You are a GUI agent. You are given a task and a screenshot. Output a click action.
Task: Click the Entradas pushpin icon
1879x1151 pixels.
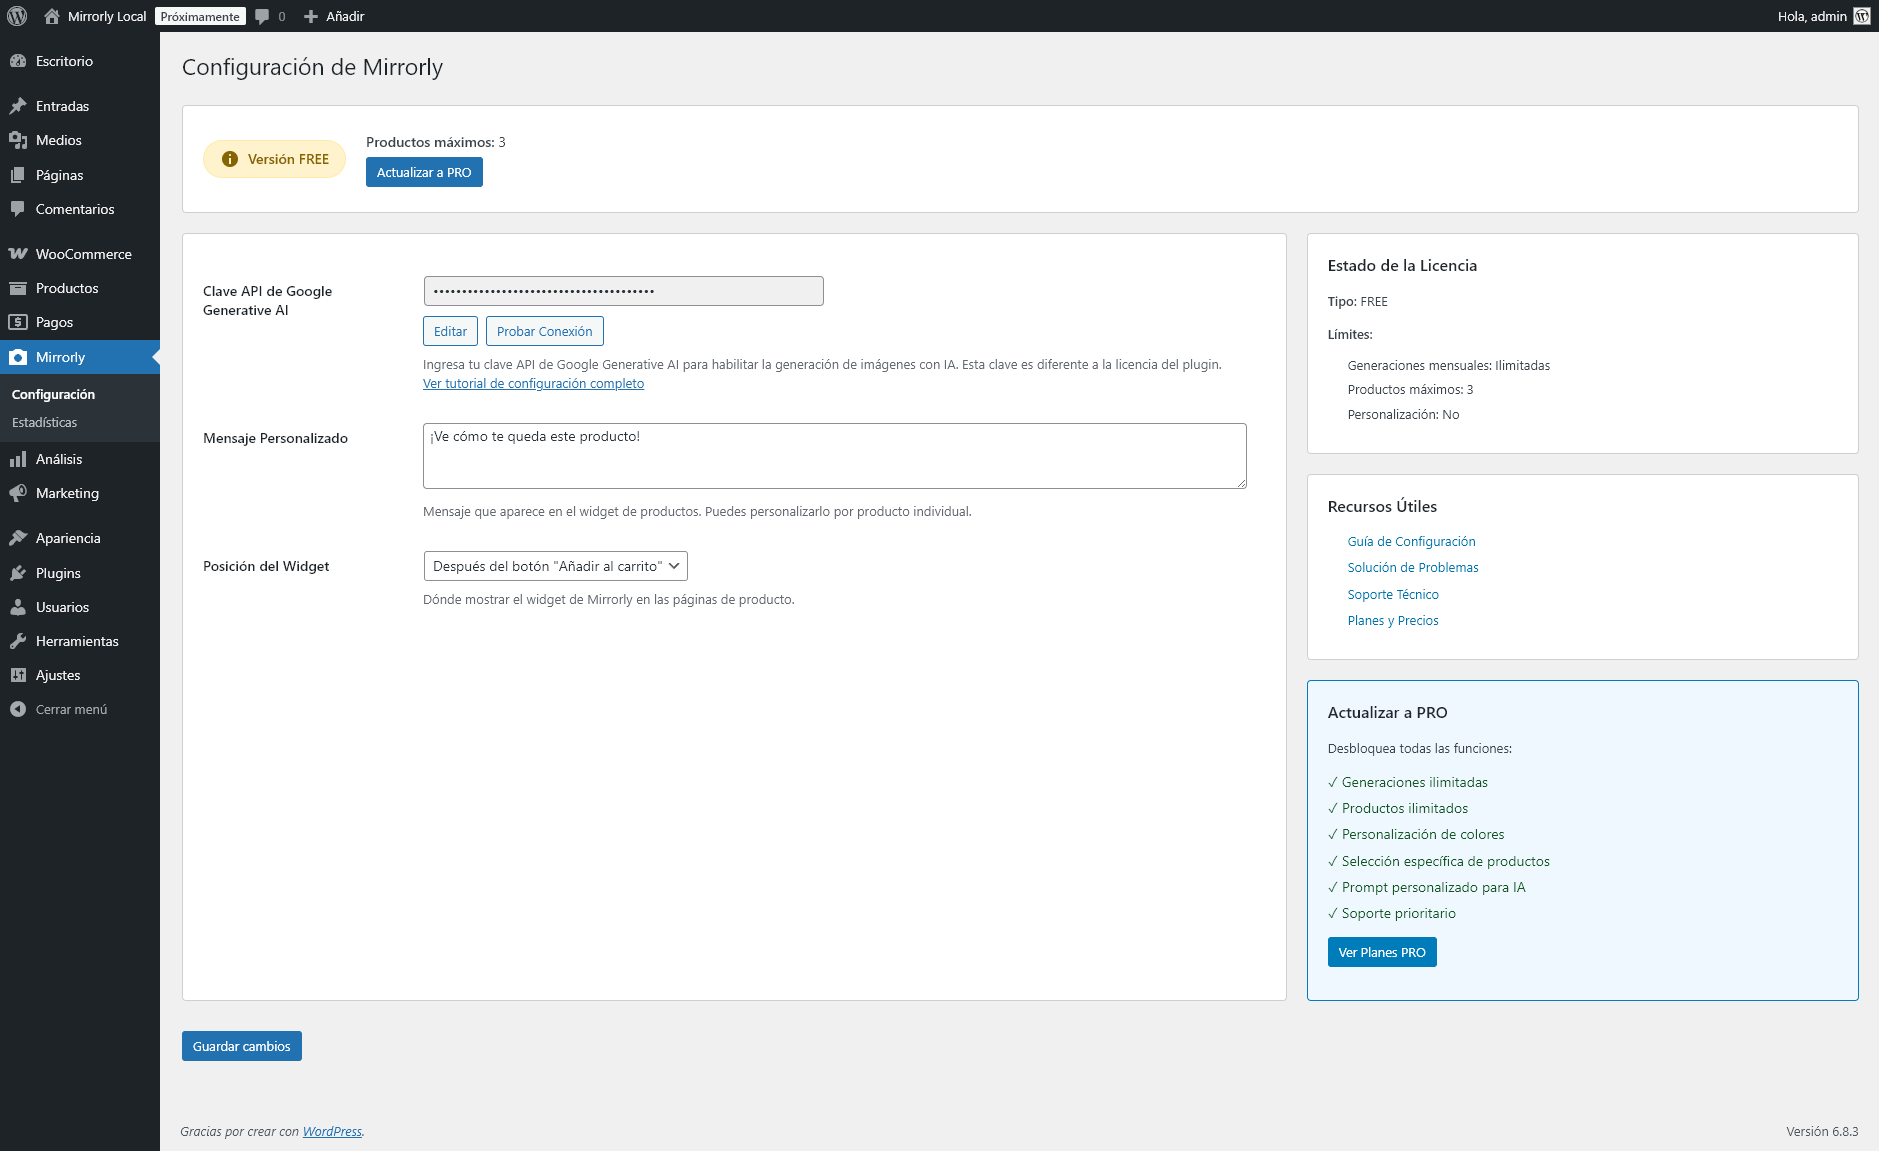[19, 105]
